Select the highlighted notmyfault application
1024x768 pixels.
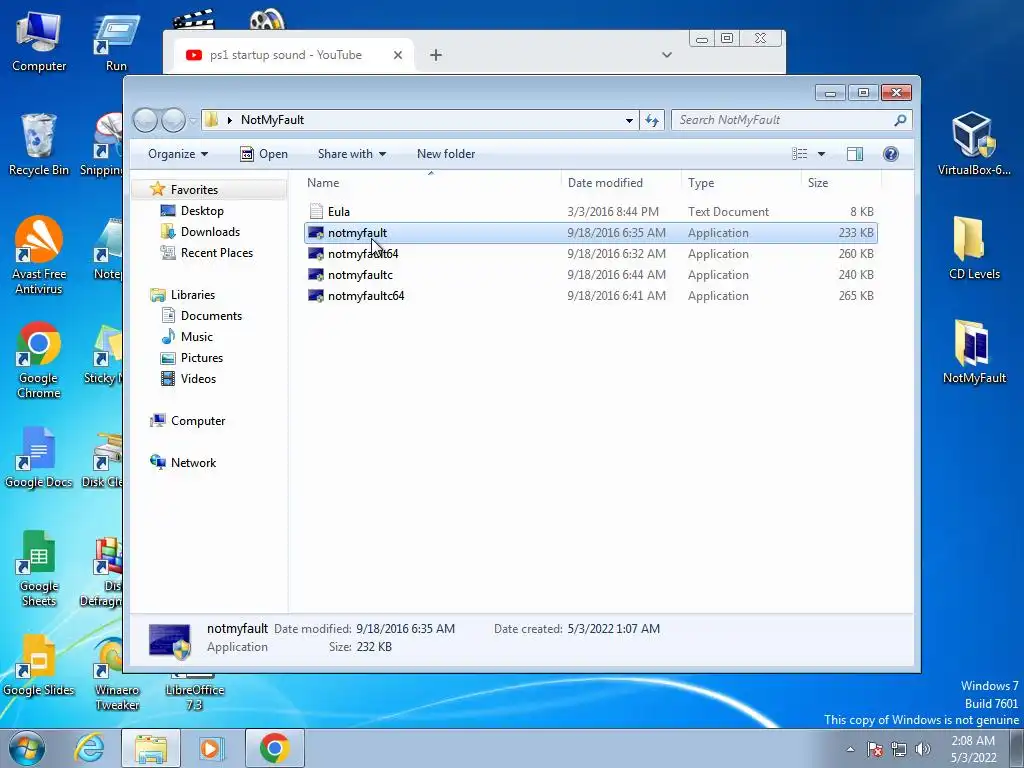pyautogui.click(x=590, y=232)
